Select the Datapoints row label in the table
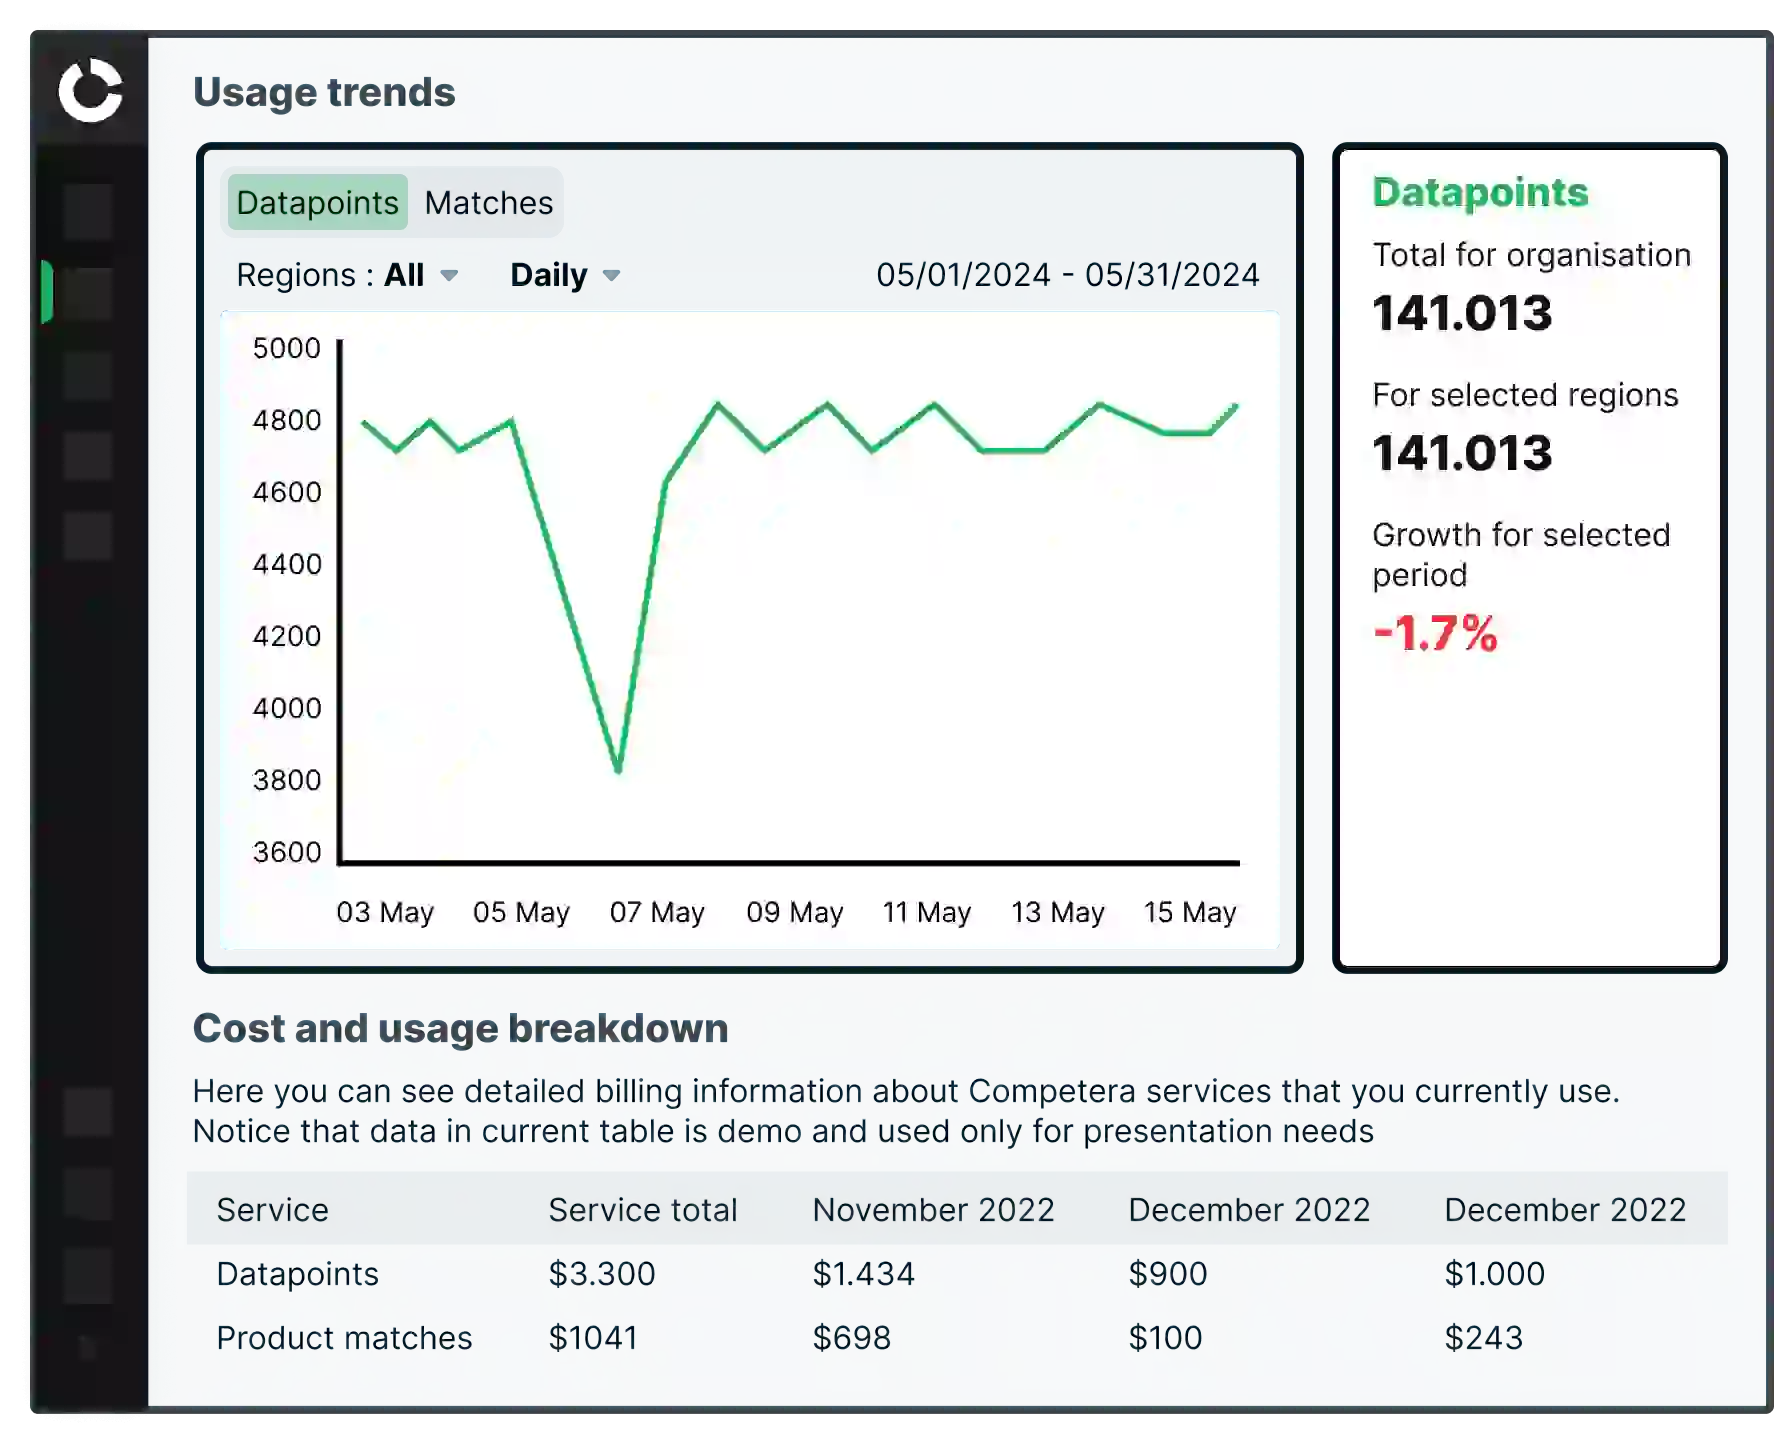 297,1274
